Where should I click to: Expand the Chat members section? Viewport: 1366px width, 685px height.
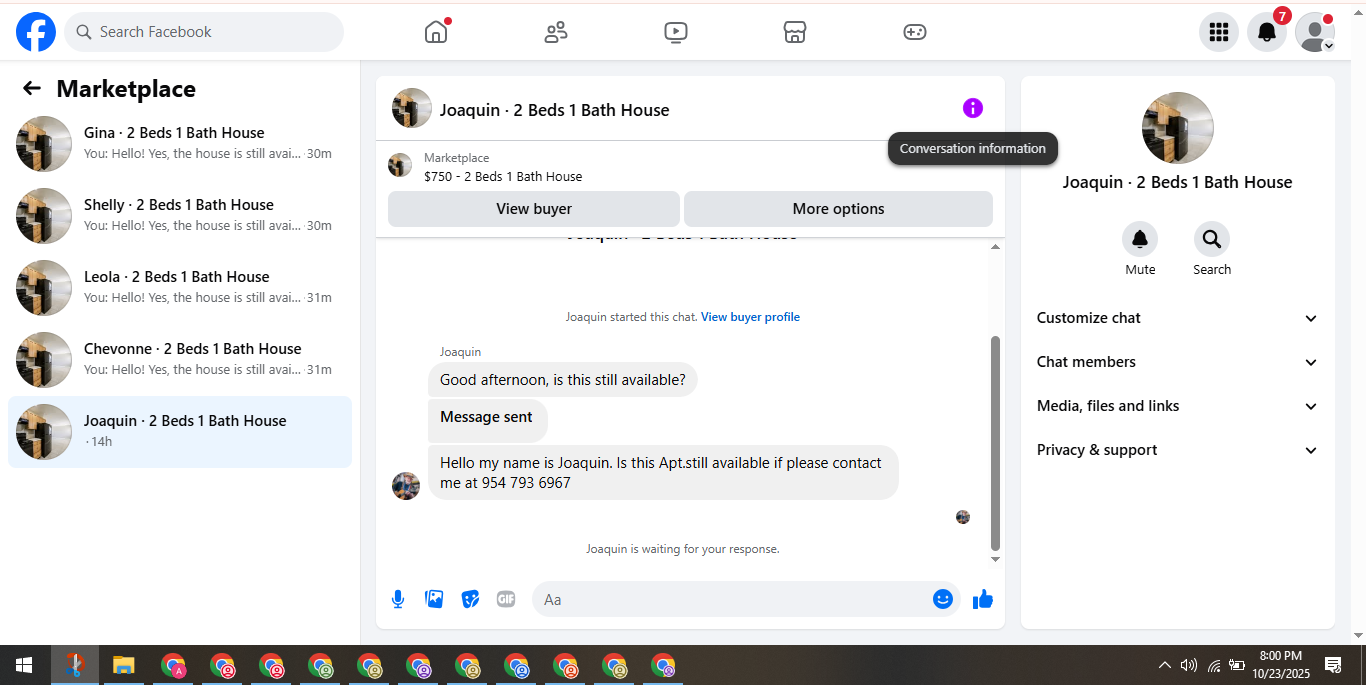coord(1178,362)
